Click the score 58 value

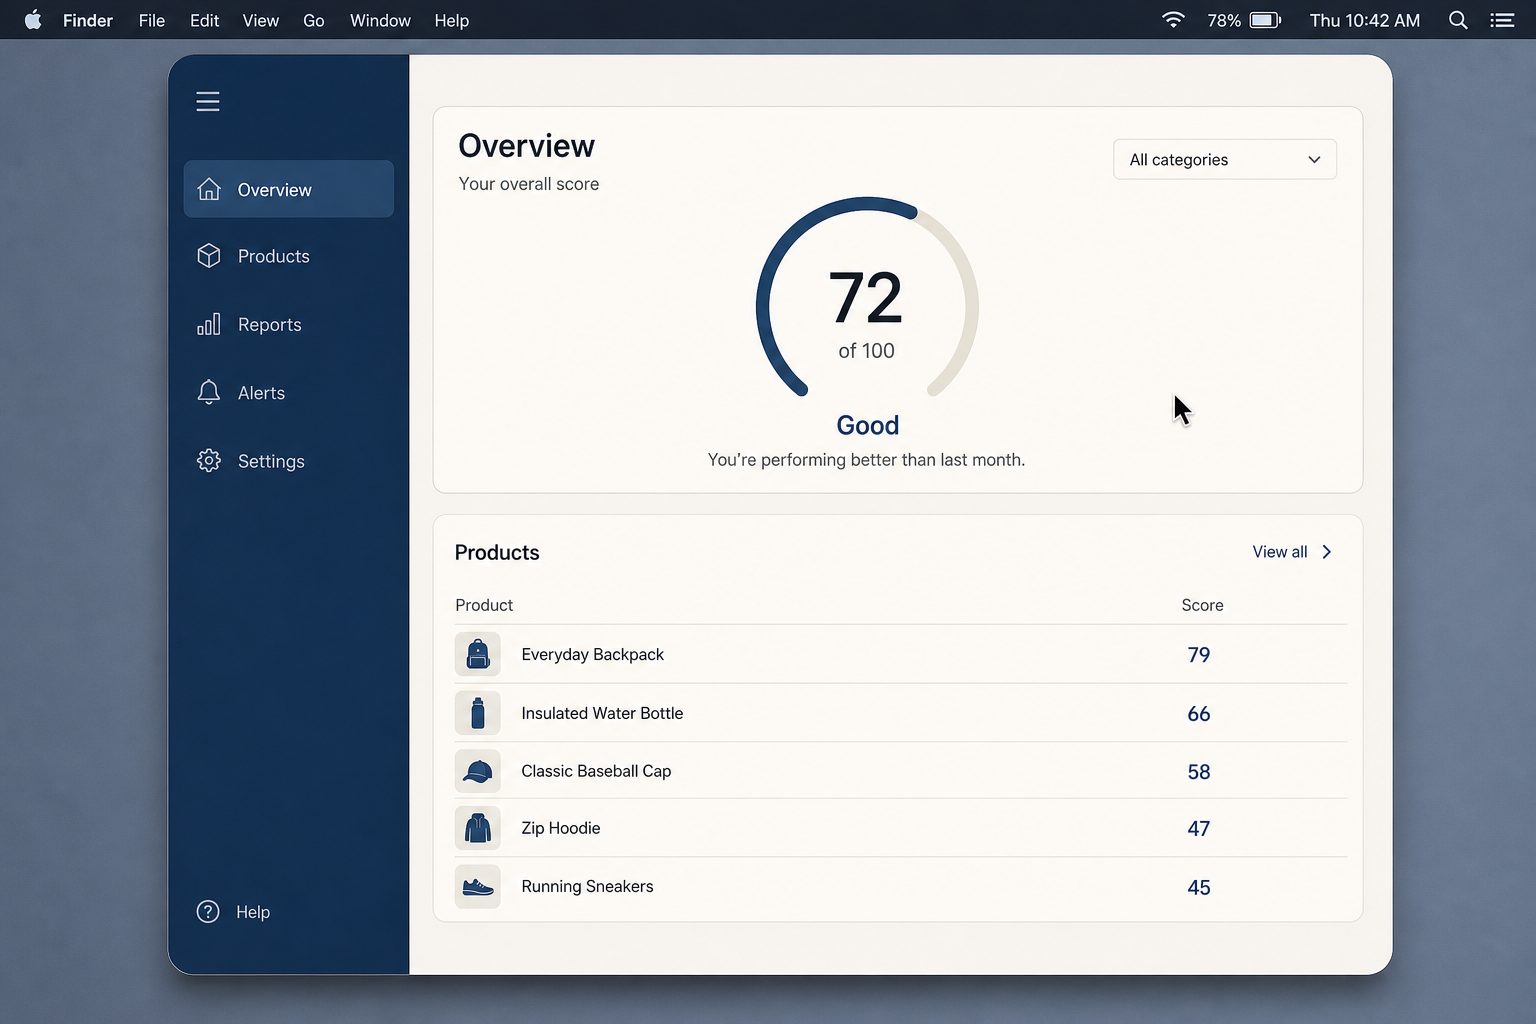point(1199,772)
